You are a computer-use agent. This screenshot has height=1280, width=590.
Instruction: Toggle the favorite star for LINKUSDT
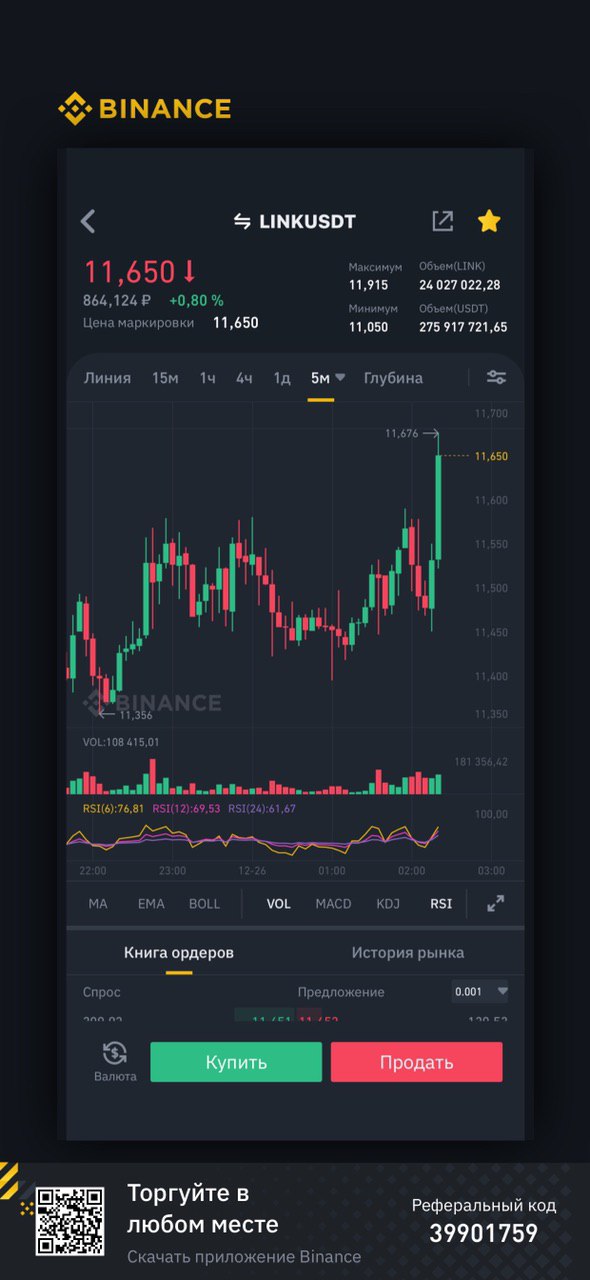tap(489, 221)
